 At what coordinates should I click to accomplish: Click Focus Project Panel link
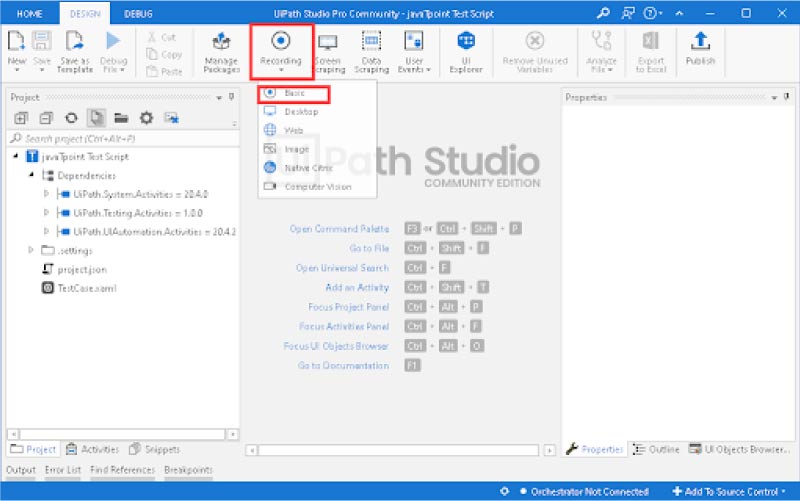[348, 307]
